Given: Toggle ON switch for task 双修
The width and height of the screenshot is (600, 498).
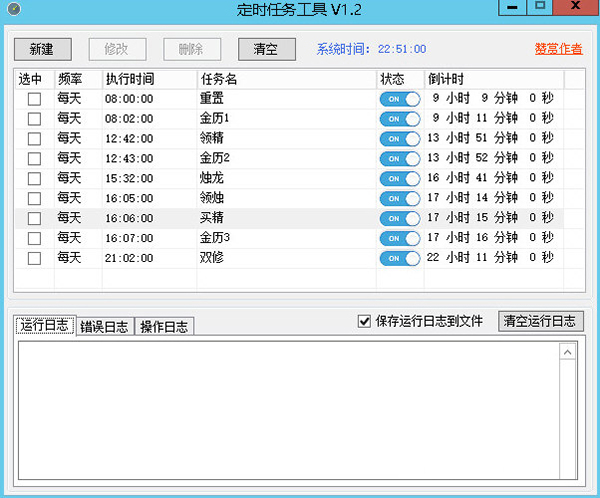Looking at the screenshot, I should [x=400, y=258].
